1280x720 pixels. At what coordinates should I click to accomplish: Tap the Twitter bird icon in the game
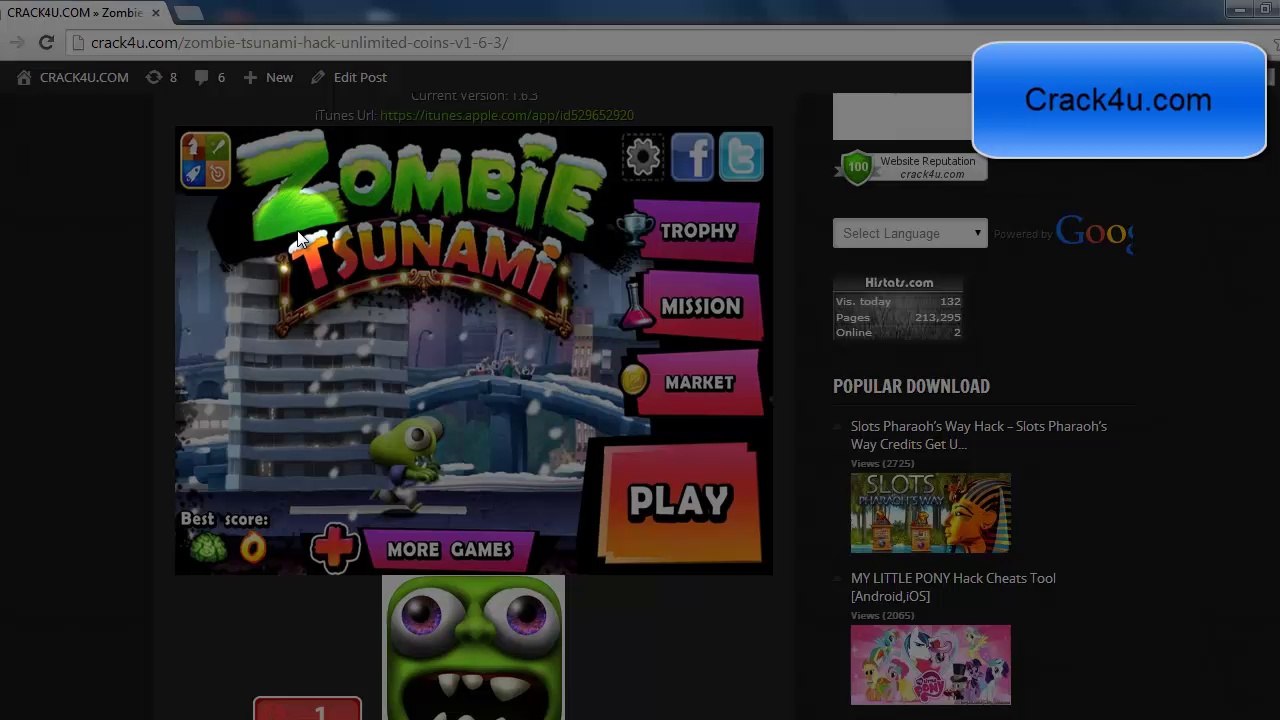pyautogui.click(x=741, y=157)
